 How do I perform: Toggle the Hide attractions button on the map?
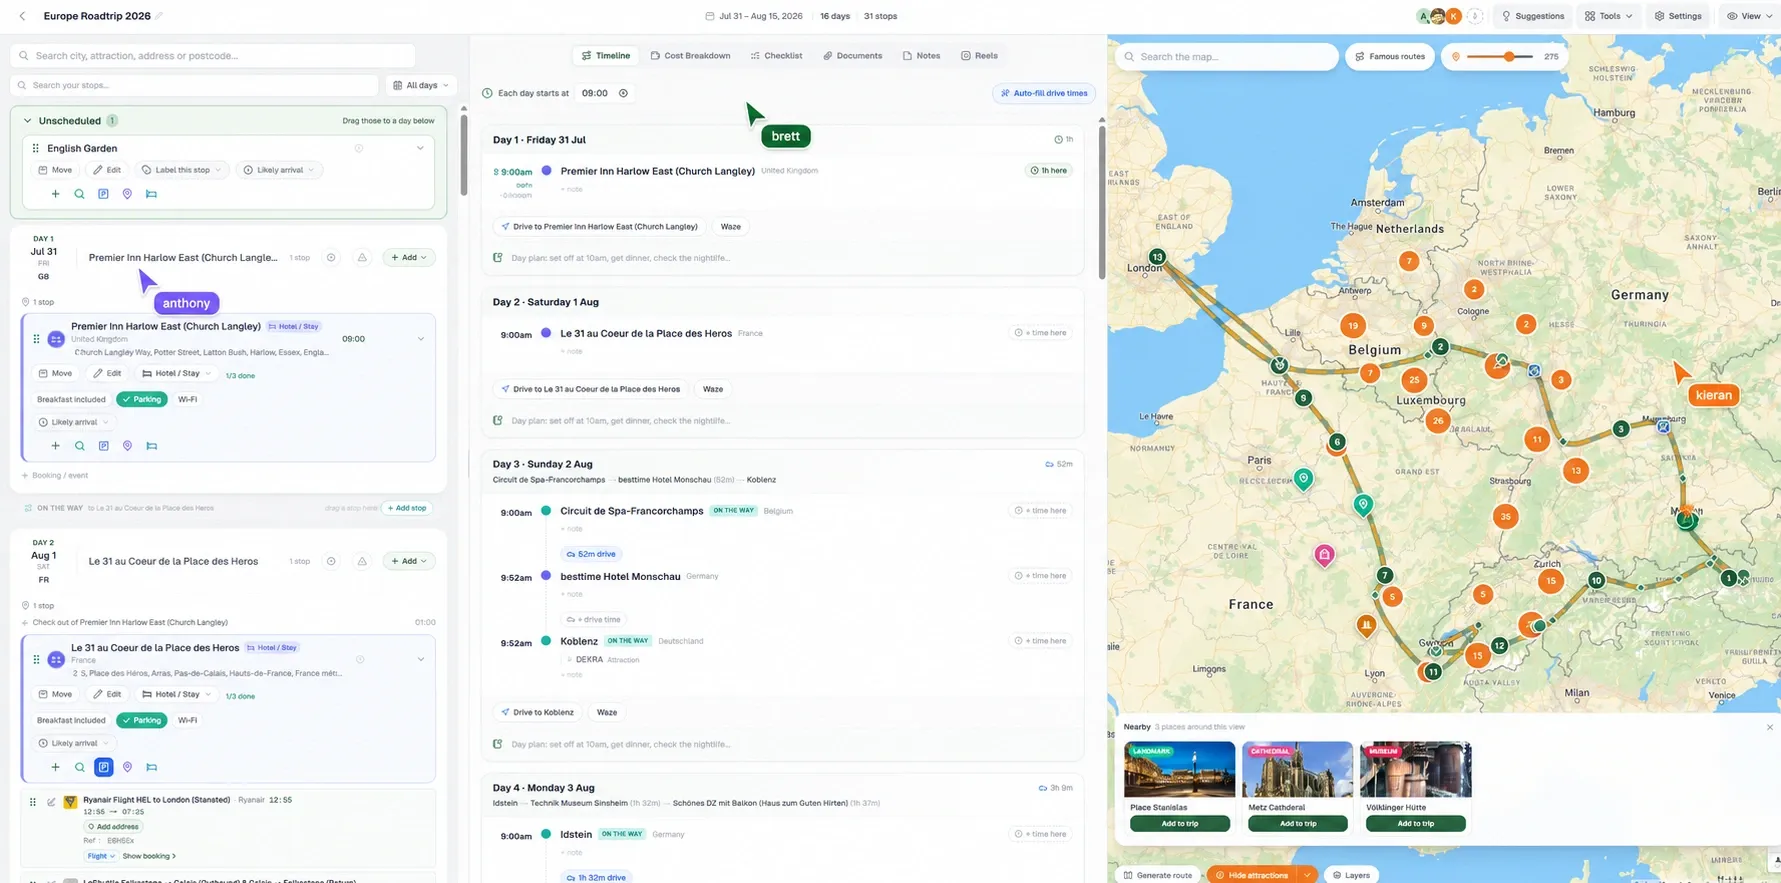[x=1252, y=875]
